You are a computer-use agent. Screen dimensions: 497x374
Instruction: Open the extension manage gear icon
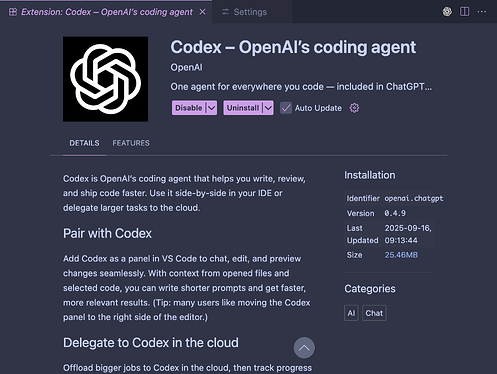(x=354, y=108)
